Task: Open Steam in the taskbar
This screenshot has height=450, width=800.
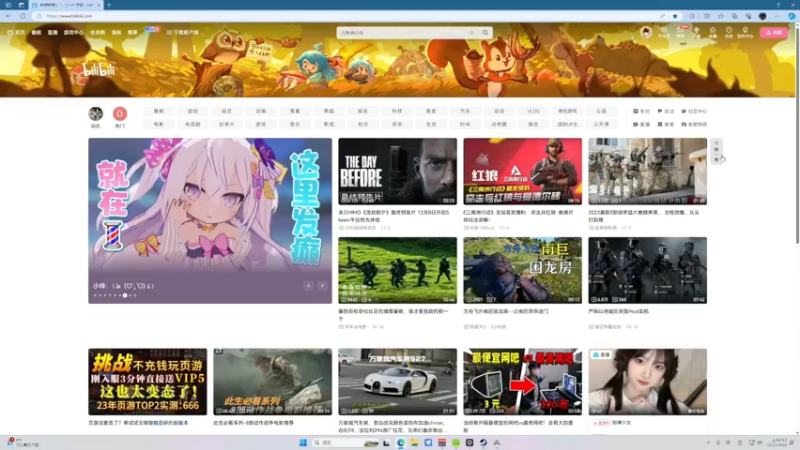Action: click(483, 442)
